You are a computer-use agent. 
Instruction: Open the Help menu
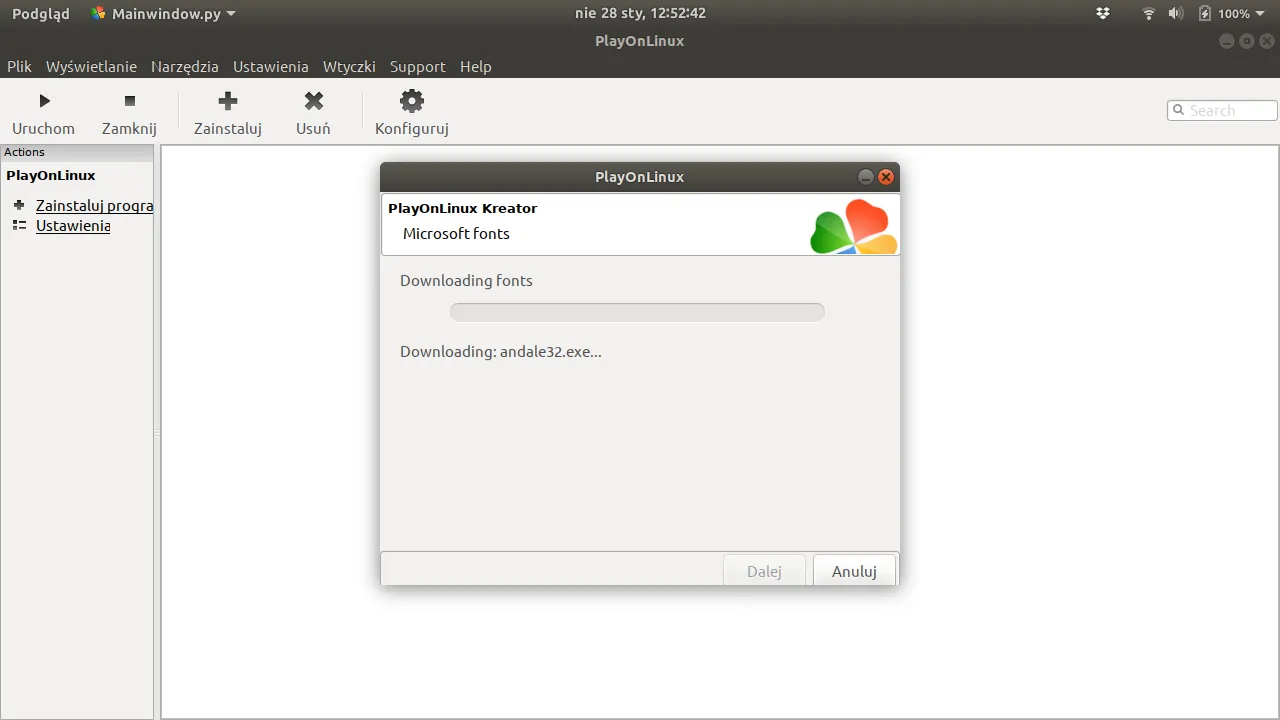tap(476, 66)
